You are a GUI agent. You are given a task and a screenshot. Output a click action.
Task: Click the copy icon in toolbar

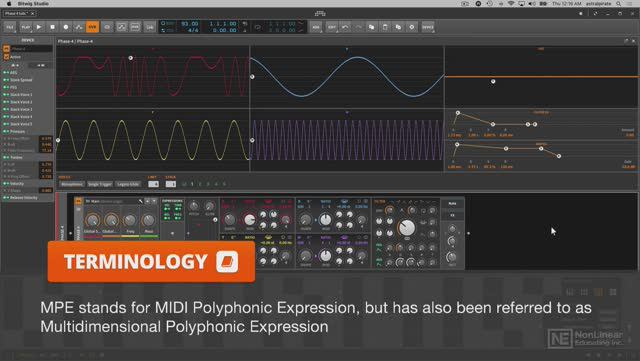point(371,27)
